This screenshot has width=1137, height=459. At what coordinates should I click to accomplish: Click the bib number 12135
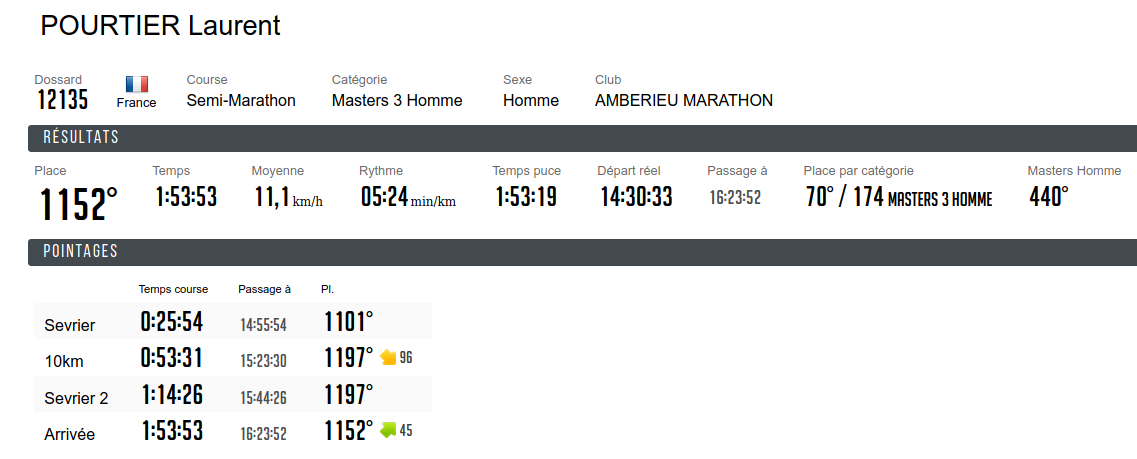[x=63, y=100]
